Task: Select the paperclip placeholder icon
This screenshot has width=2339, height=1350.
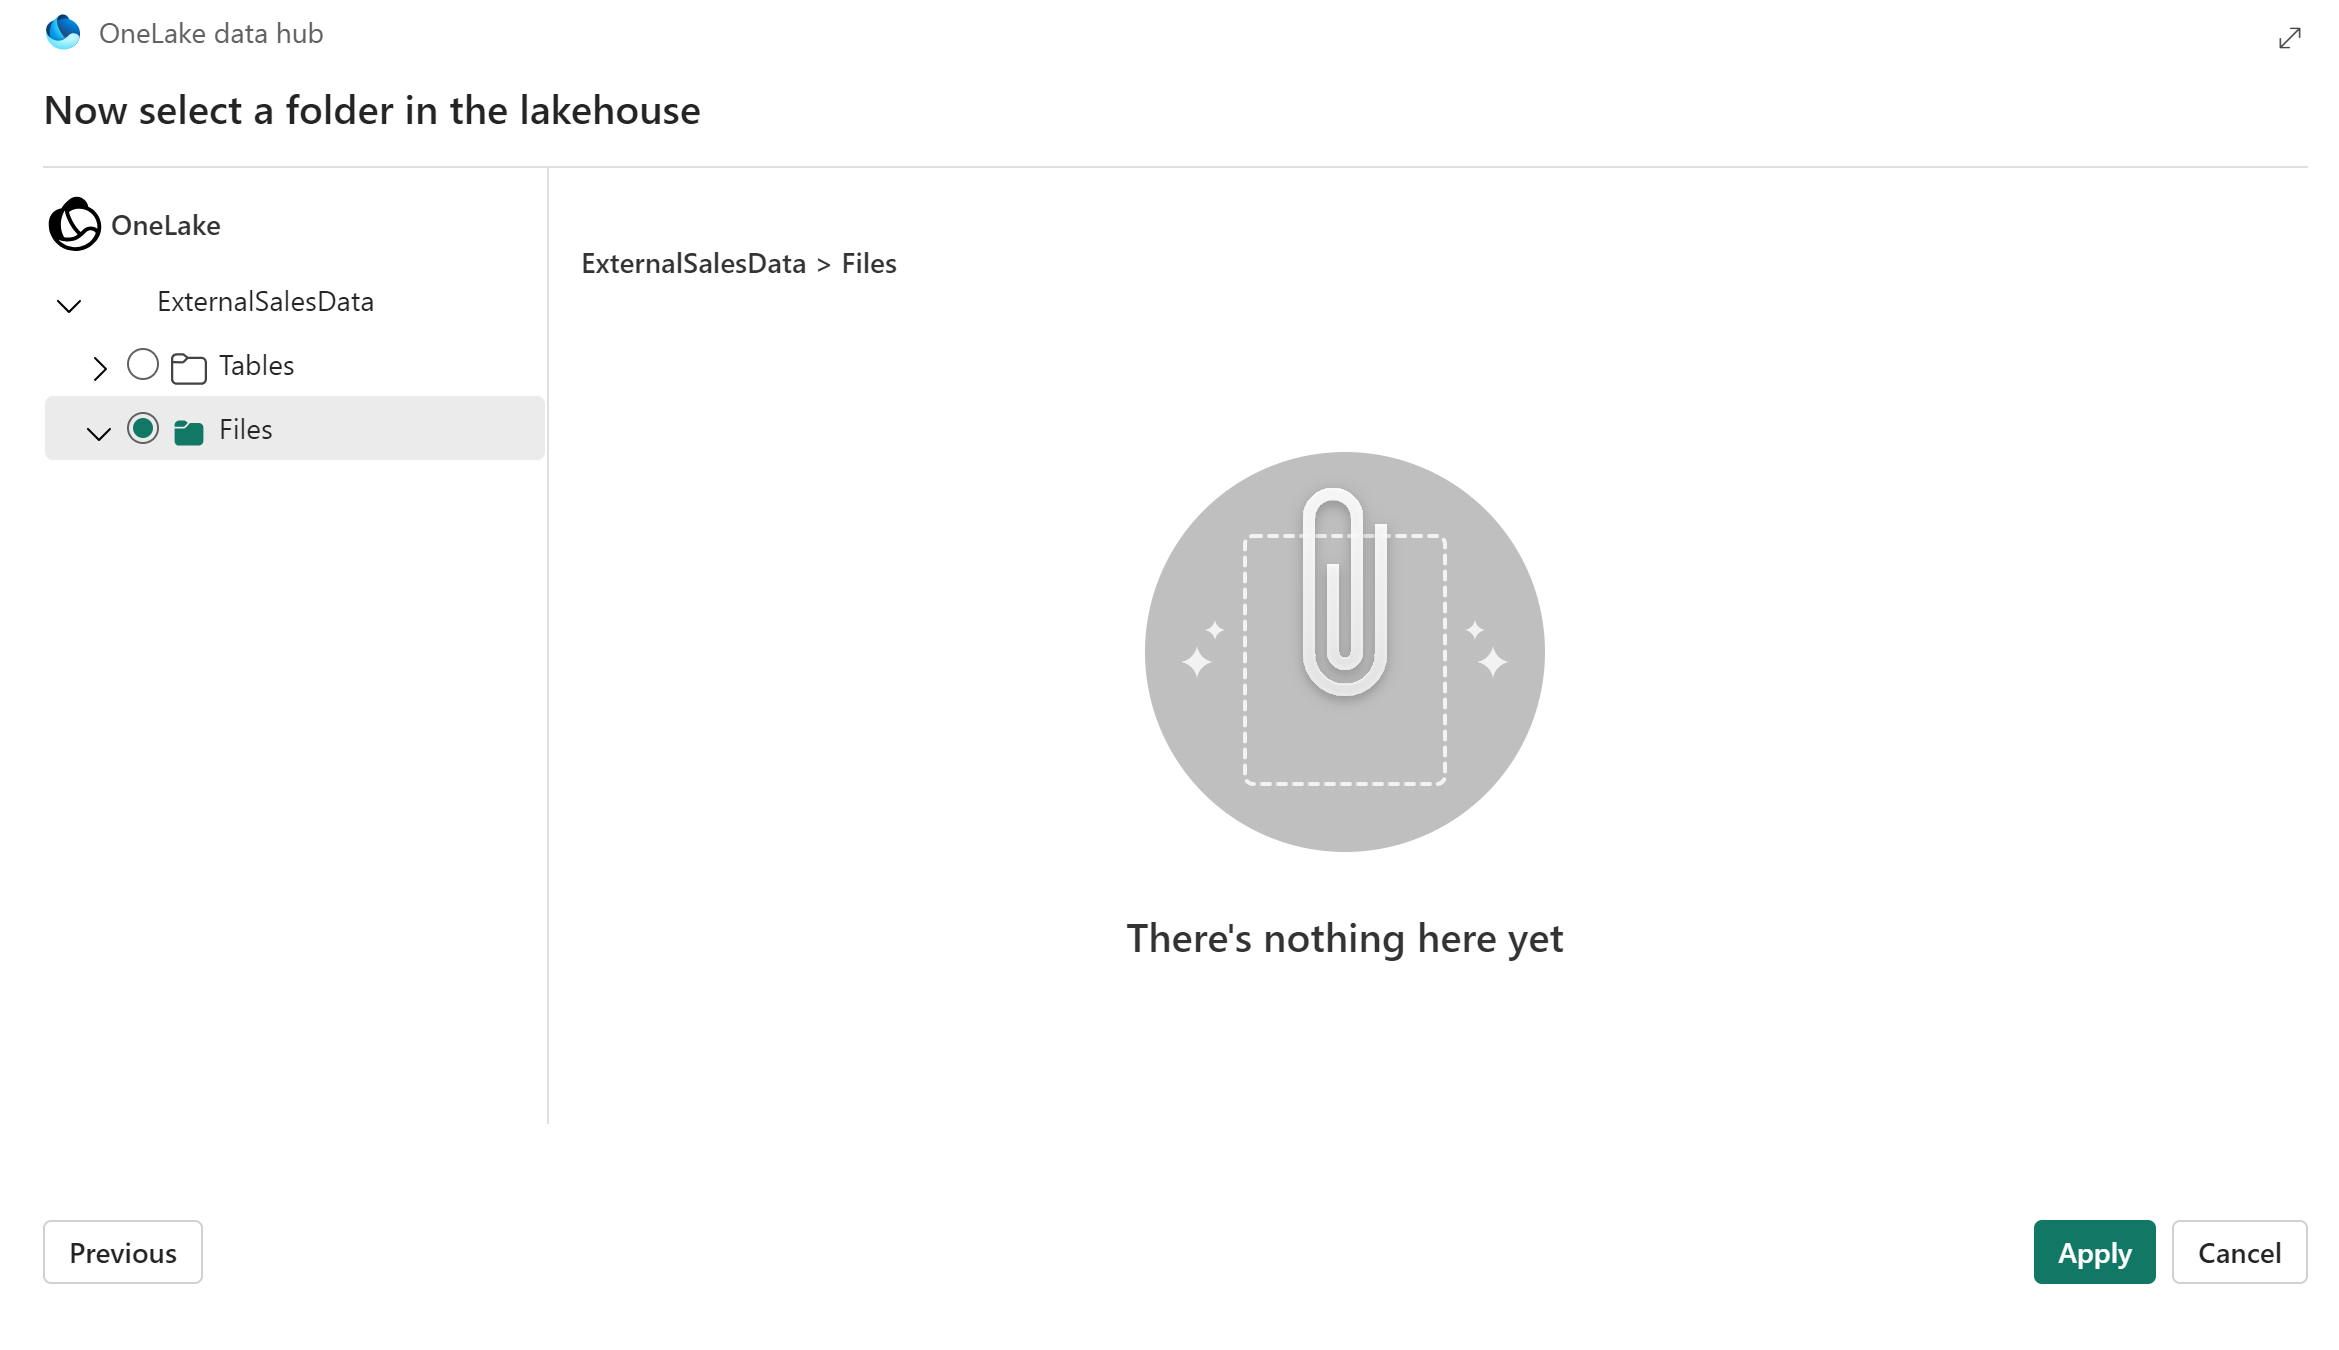Action: tap(1346, 651)
